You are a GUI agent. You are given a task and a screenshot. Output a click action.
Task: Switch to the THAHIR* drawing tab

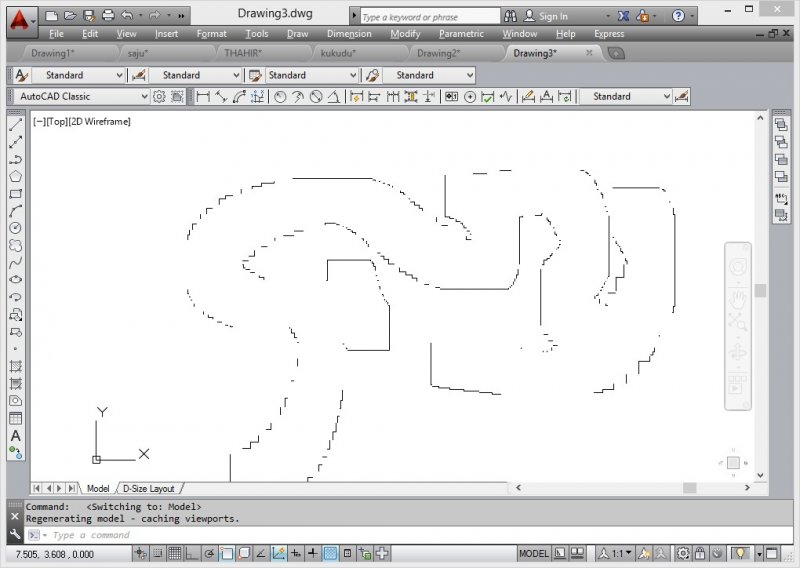pyautogui.click(x=243, y=53)
